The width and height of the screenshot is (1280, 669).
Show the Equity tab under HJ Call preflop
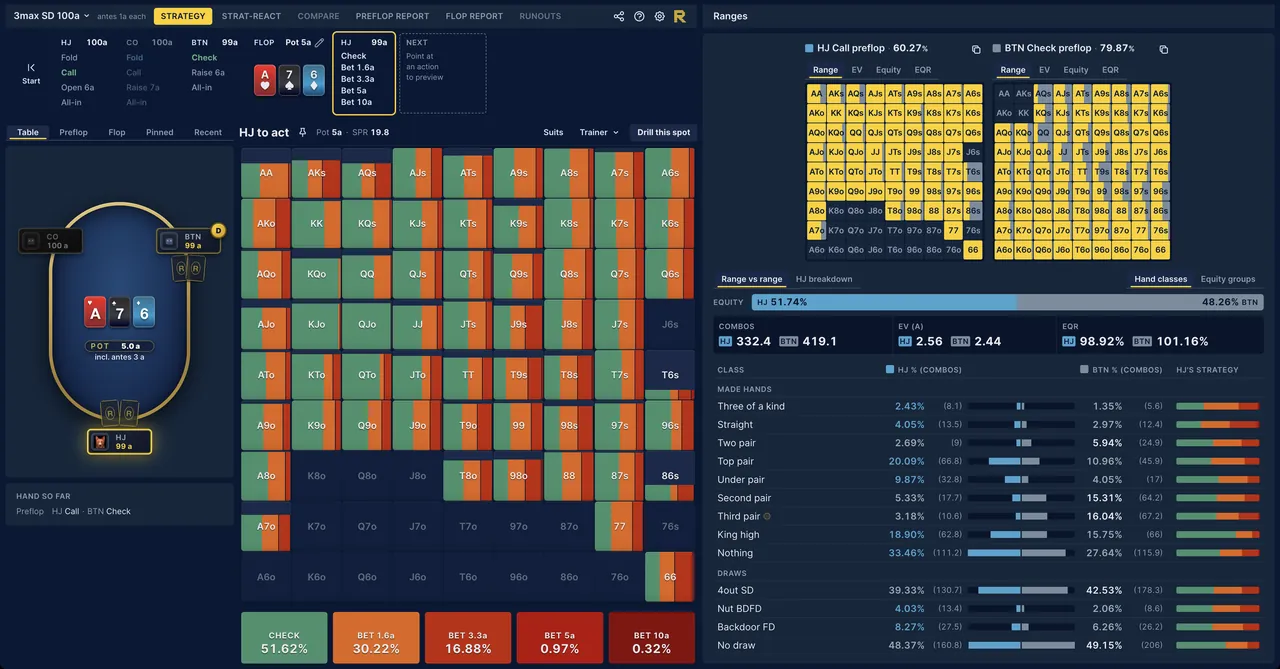point(888,70)
